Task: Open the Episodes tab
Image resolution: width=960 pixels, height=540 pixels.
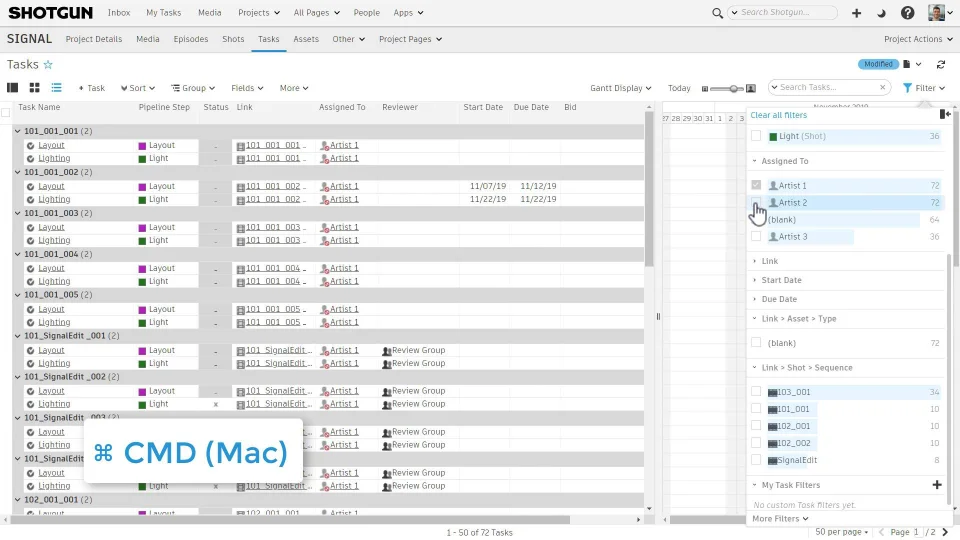Action: click(190, 39)
